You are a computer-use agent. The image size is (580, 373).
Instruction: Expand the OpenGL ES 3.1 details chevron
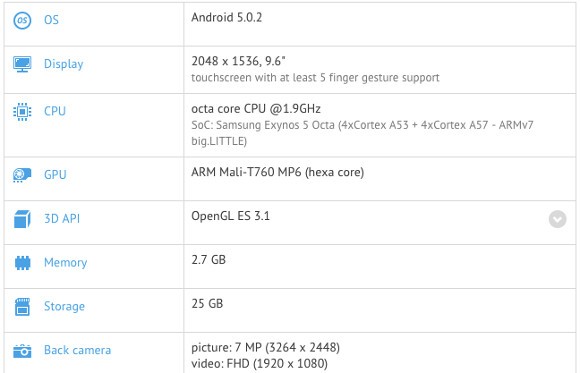[557, 219]
